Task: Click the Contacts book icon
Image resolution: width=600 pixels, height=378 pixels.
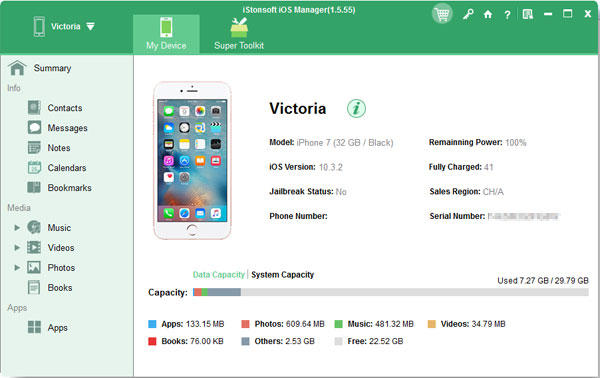Action: pyautogui.click(x=34, y=108)
